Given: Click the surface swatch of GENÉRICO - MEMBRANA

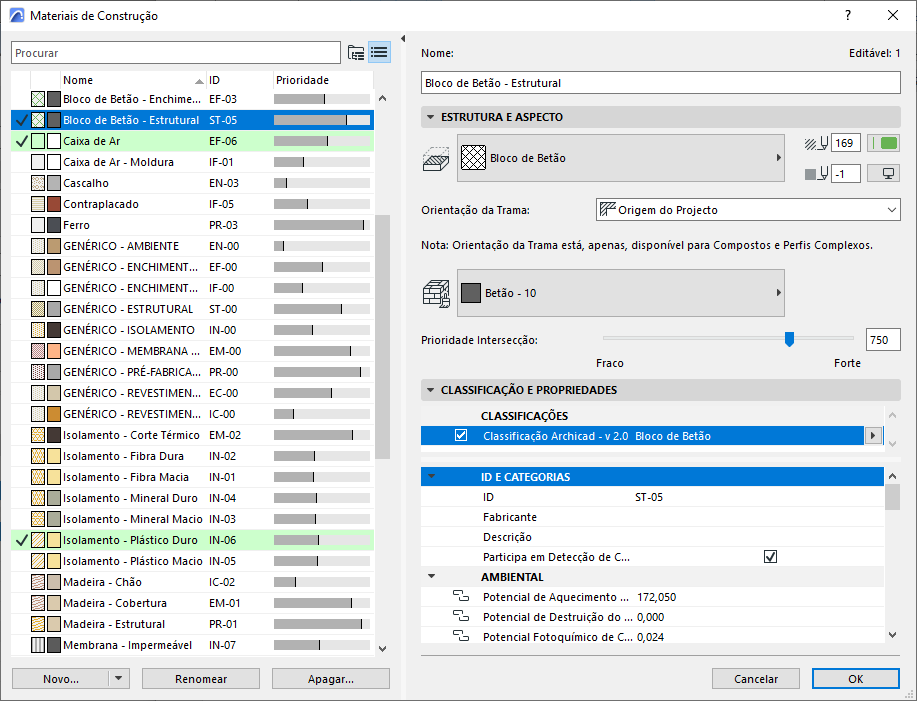Looking at the screenshot, I should [x=54, y=351].
